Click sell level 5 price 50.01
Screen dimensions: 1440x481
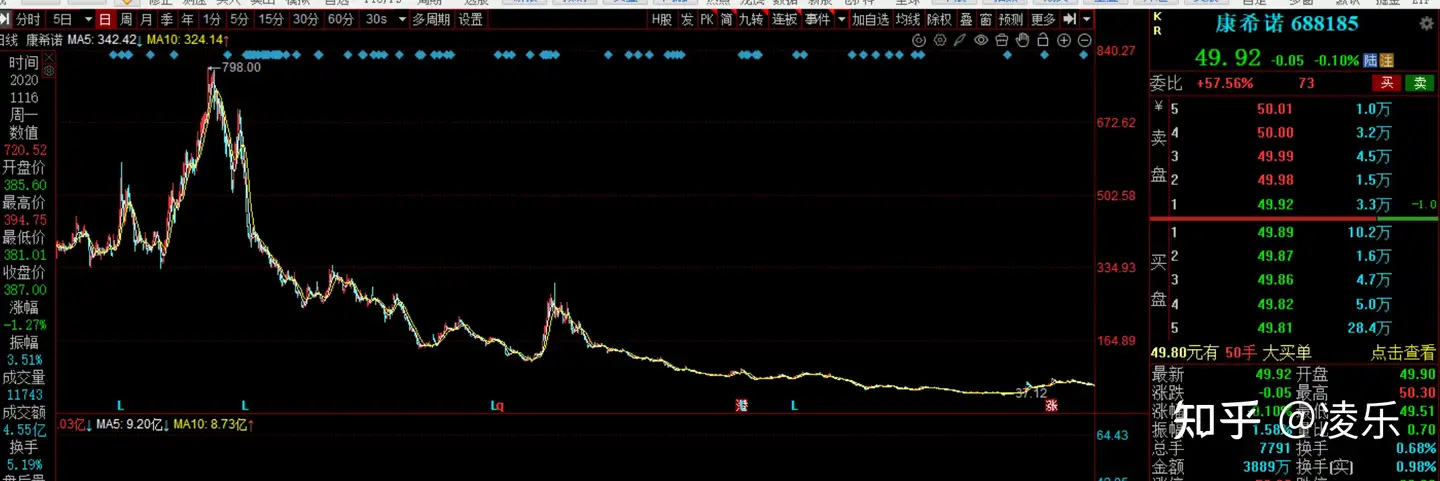coord(1275,109)
